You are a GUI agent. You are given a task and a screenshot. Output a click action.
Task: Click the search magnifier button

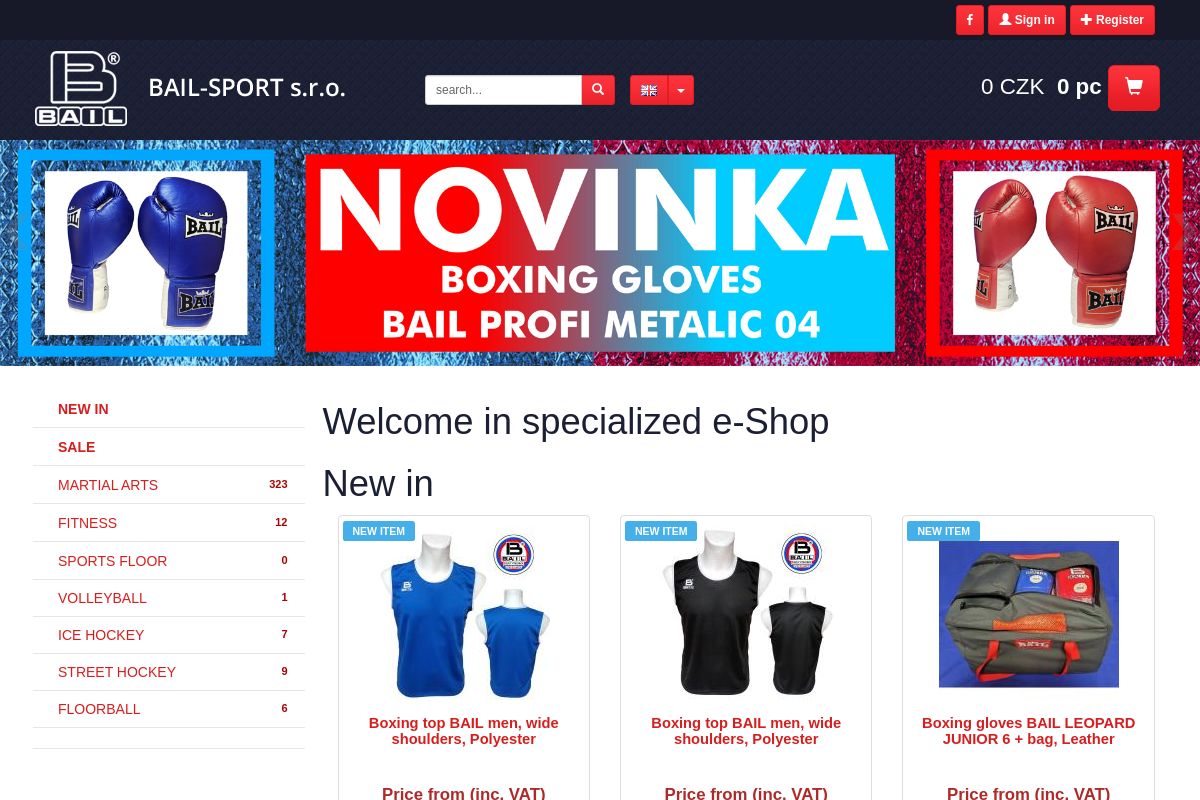[598, 90]
